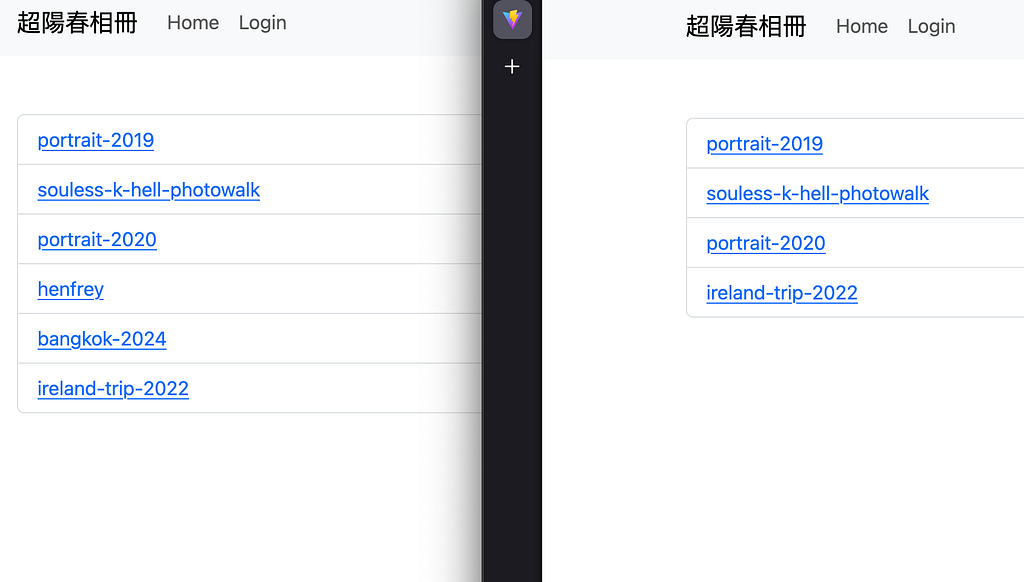Go to Home in left navbar
This screenshot has width=1024, height=582.
click(x=193, y=22)
